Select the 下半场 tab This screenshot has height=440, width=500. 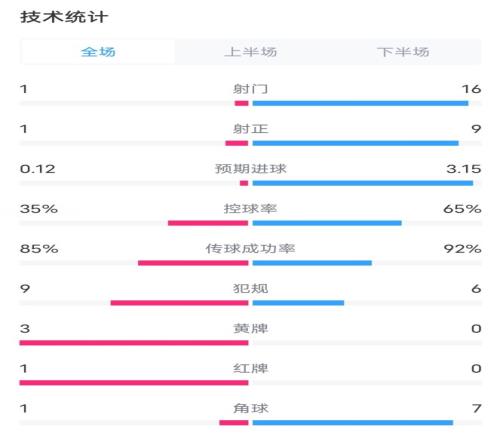pyautogui.click(x=403, y=52)
